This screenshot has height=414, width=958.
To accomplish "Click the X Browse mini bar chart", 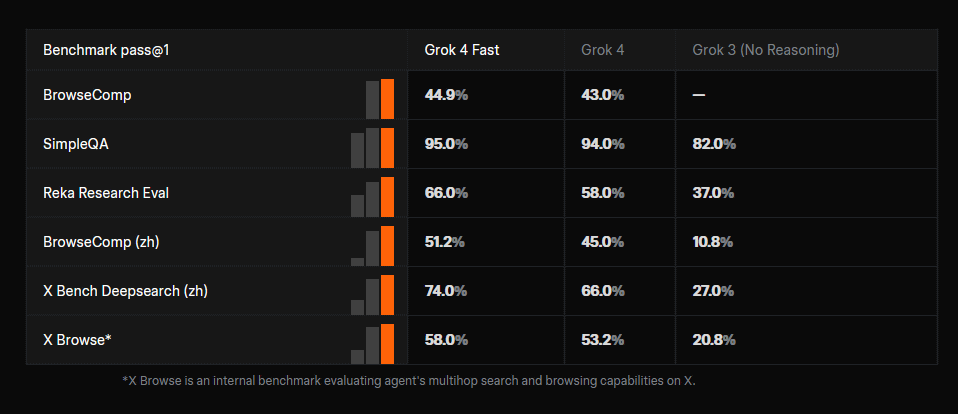I will [373, 344].
